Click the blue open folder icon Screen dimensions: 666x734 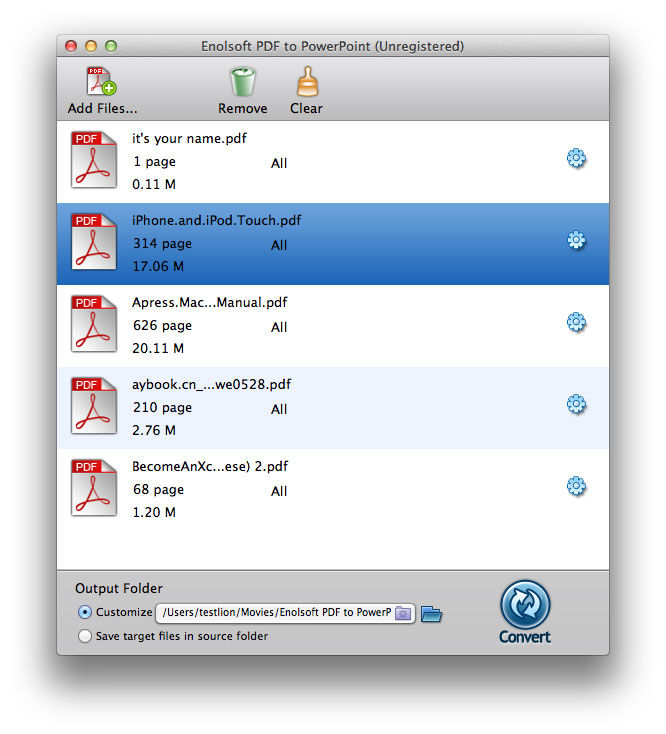pos(431,614)
